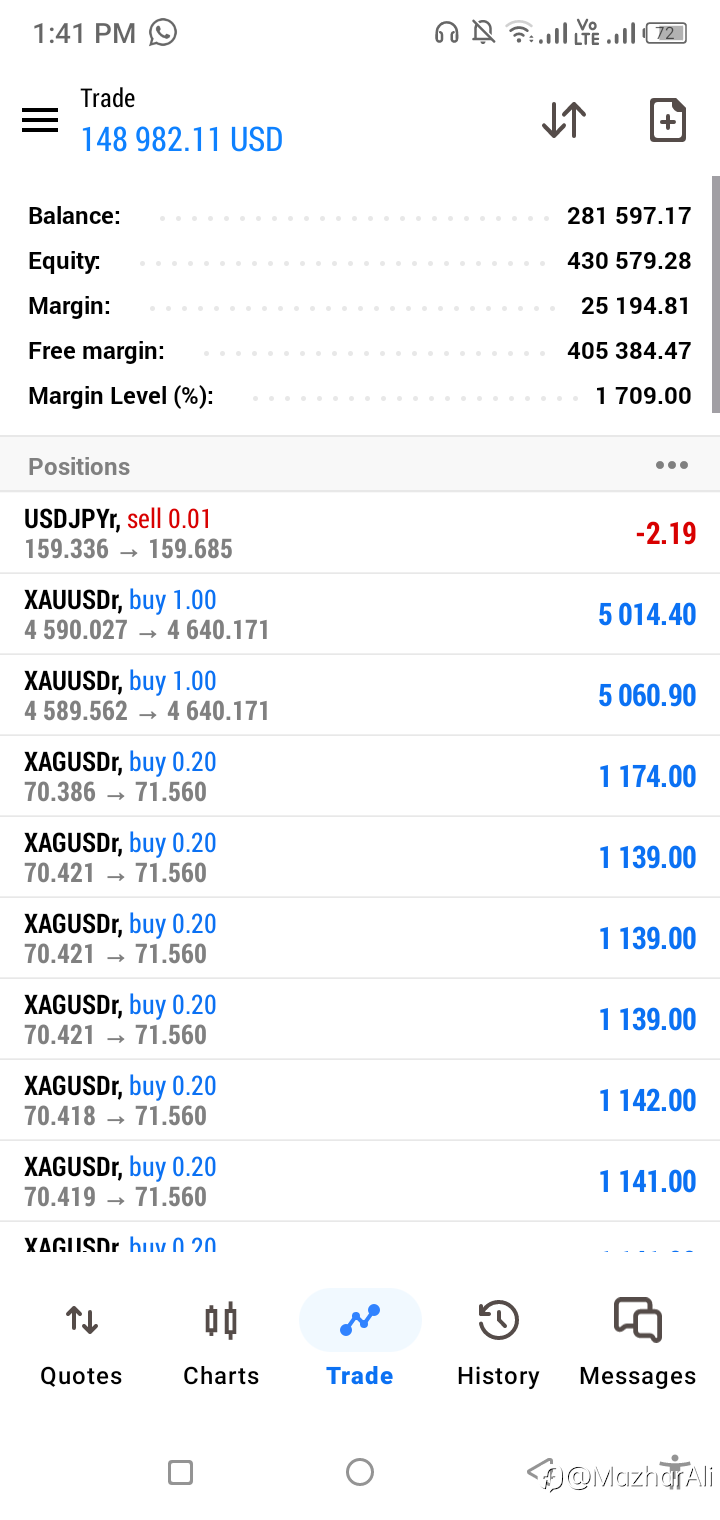This screenshot has width=720, height=1520.
Task: Tap the new order icon
Action: 667,121
